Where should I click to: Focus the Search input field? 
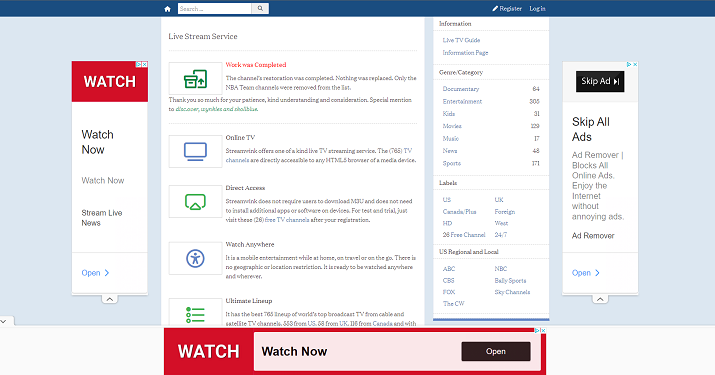click(214, 9)
